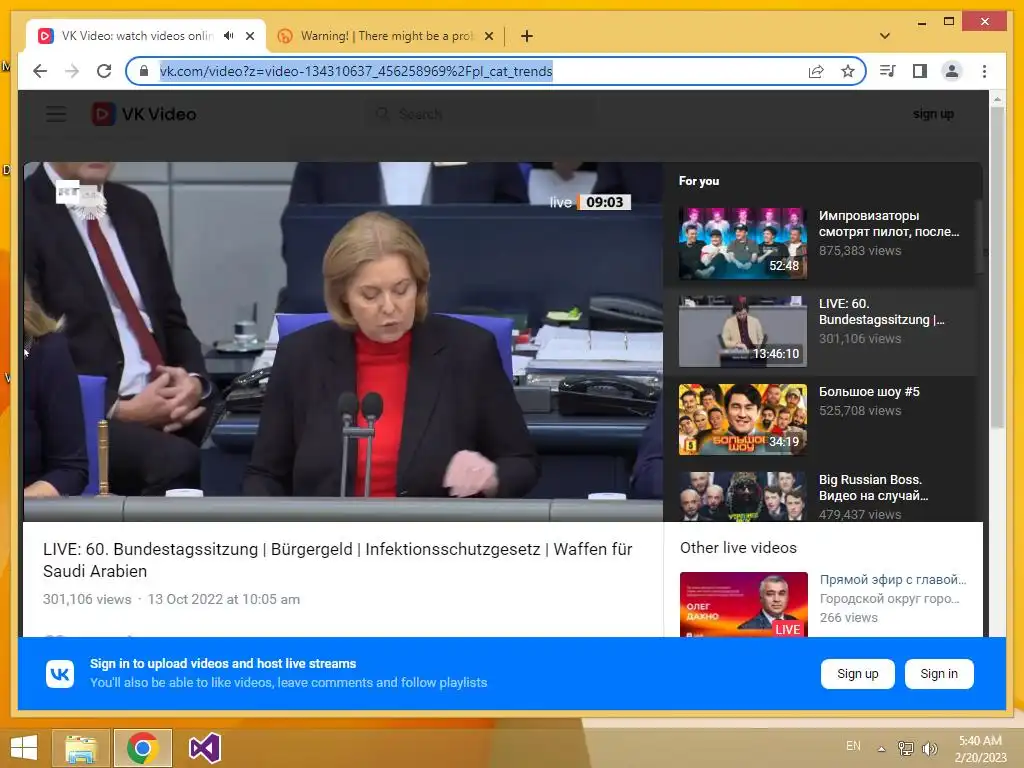Open File Explorer from the taskbar
Viewport: 1024px width, 768px height.
tap(81, 748)
